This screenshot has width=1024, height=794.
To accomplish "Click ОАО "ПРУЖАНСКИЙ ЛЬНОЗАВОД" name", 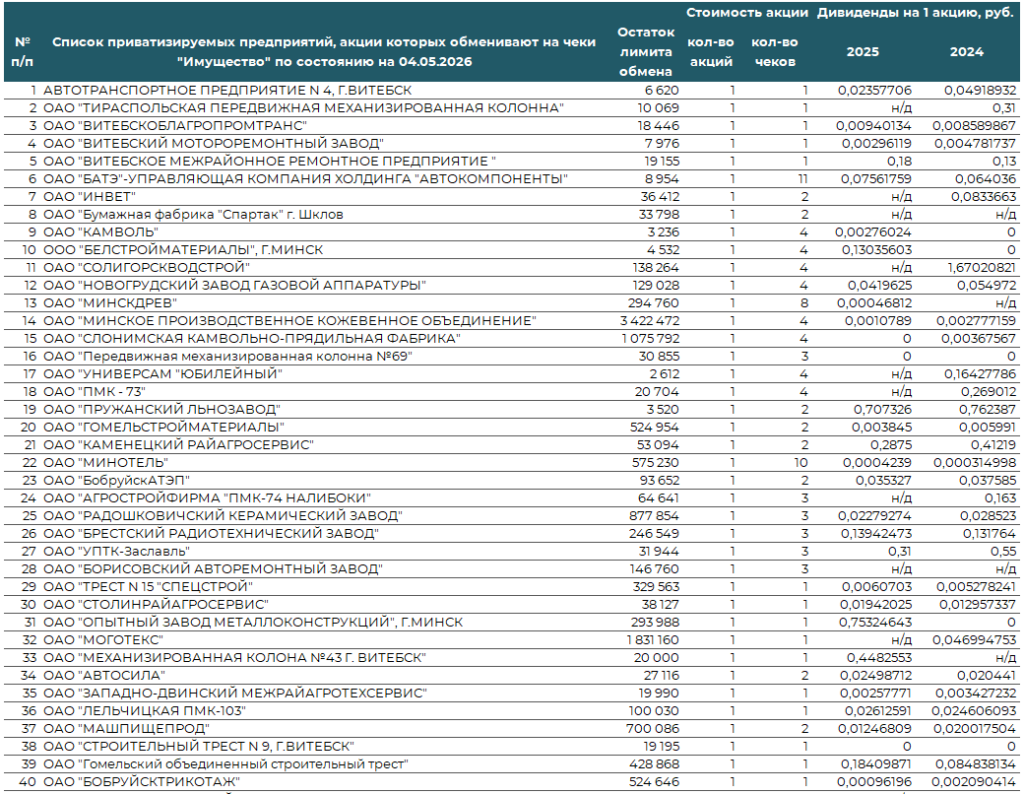I will coord(161,409).
